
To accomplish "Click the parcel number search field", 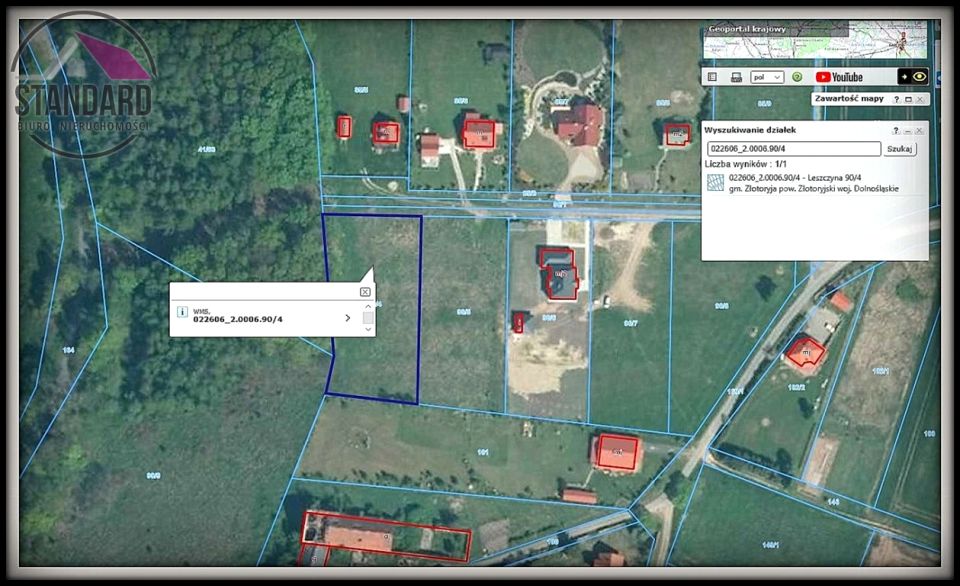I will (792, 148).
